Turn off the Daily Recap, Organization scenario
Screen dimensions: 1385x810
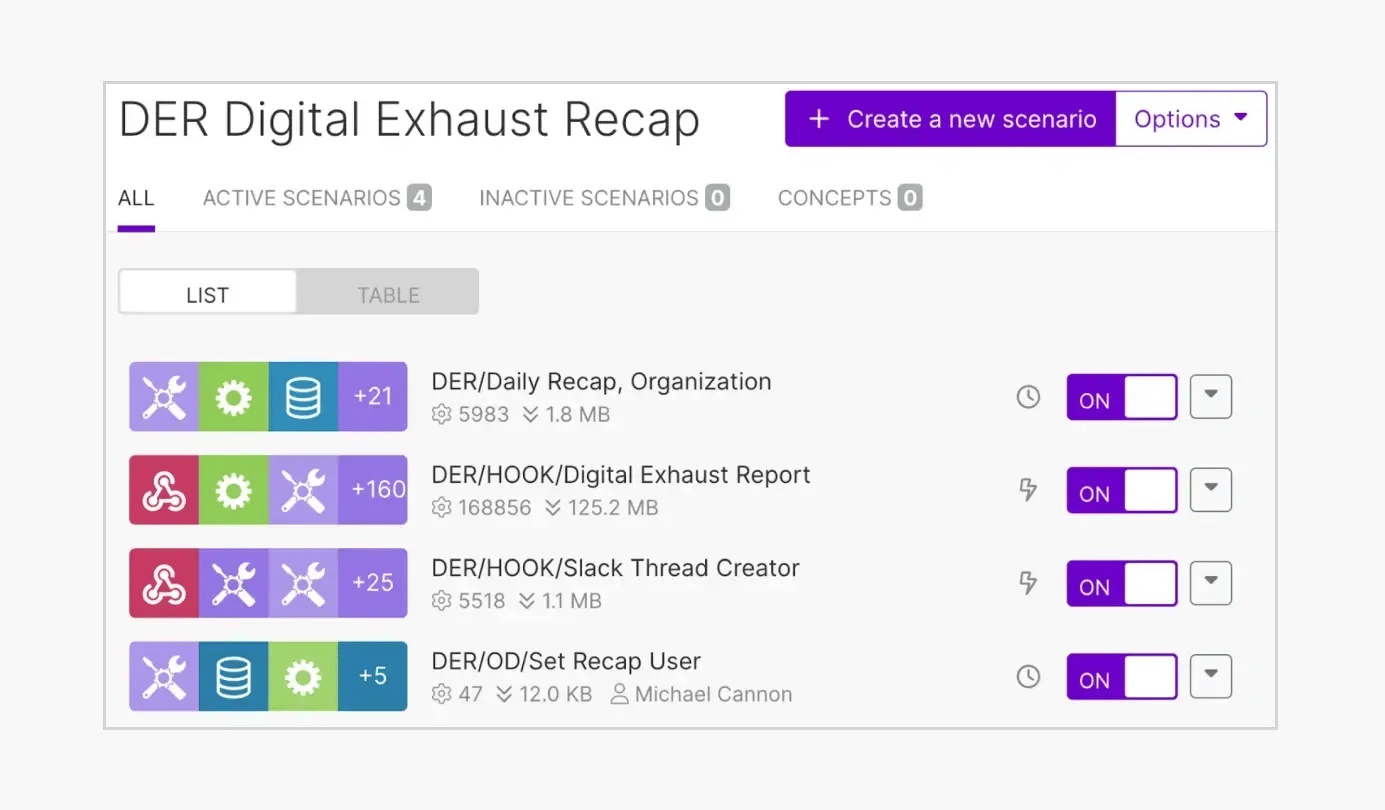click(1121, 397)
